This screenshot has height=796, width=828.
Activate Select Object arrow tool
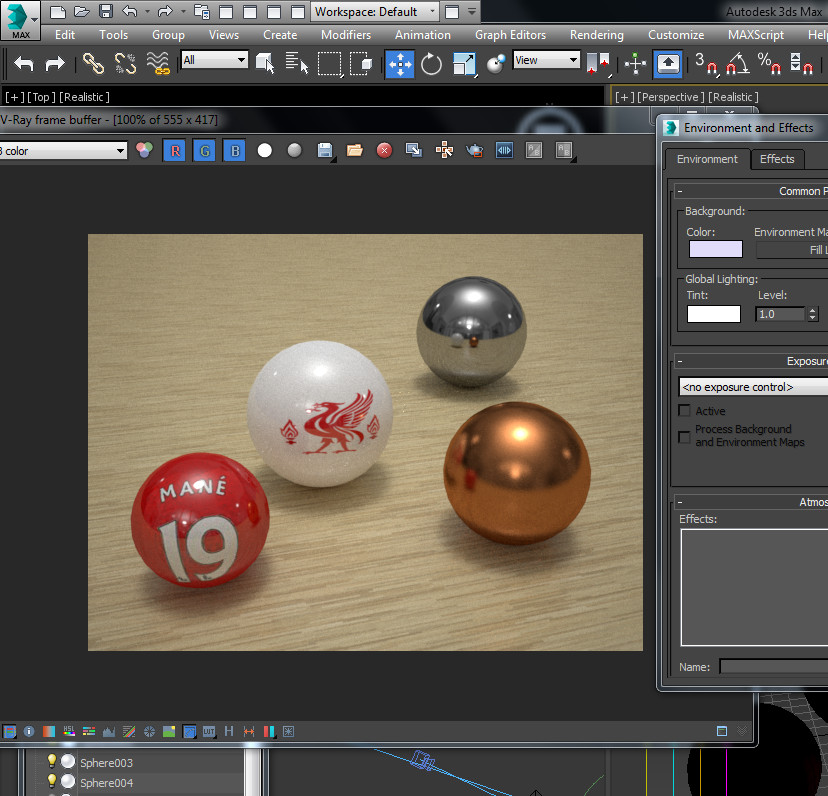click(x=265, y=64)
